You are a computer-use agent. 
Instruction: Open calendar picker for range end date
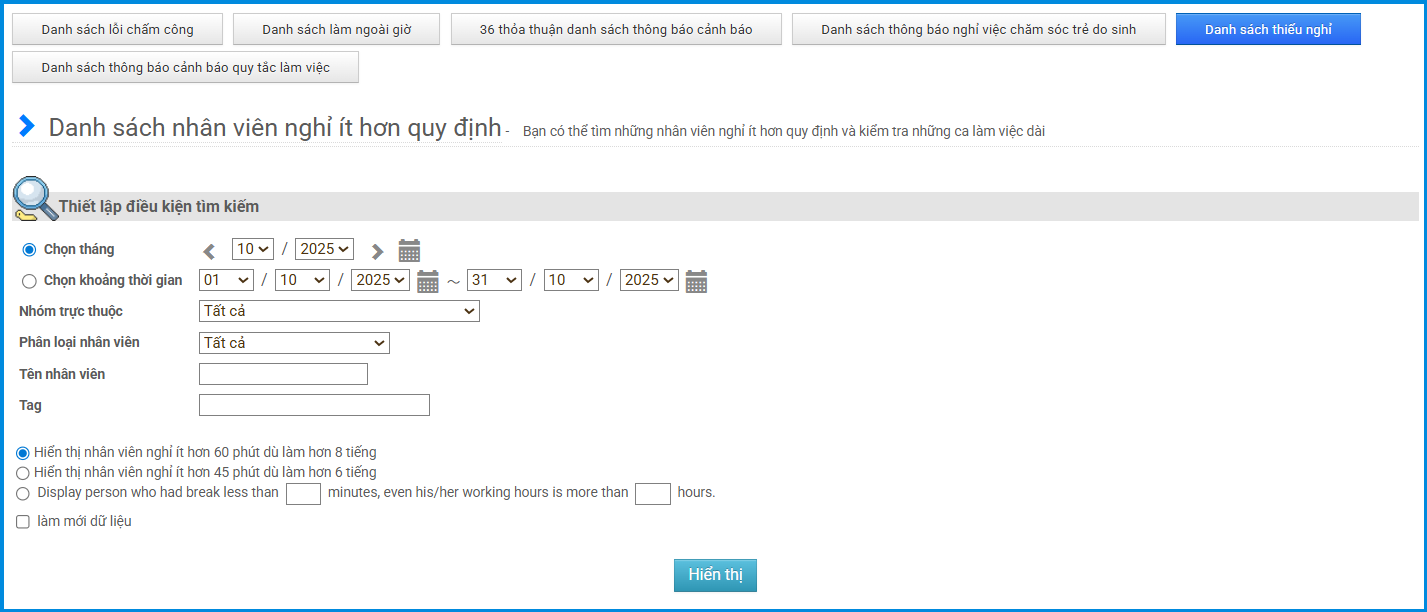click(x=697, y=282)
